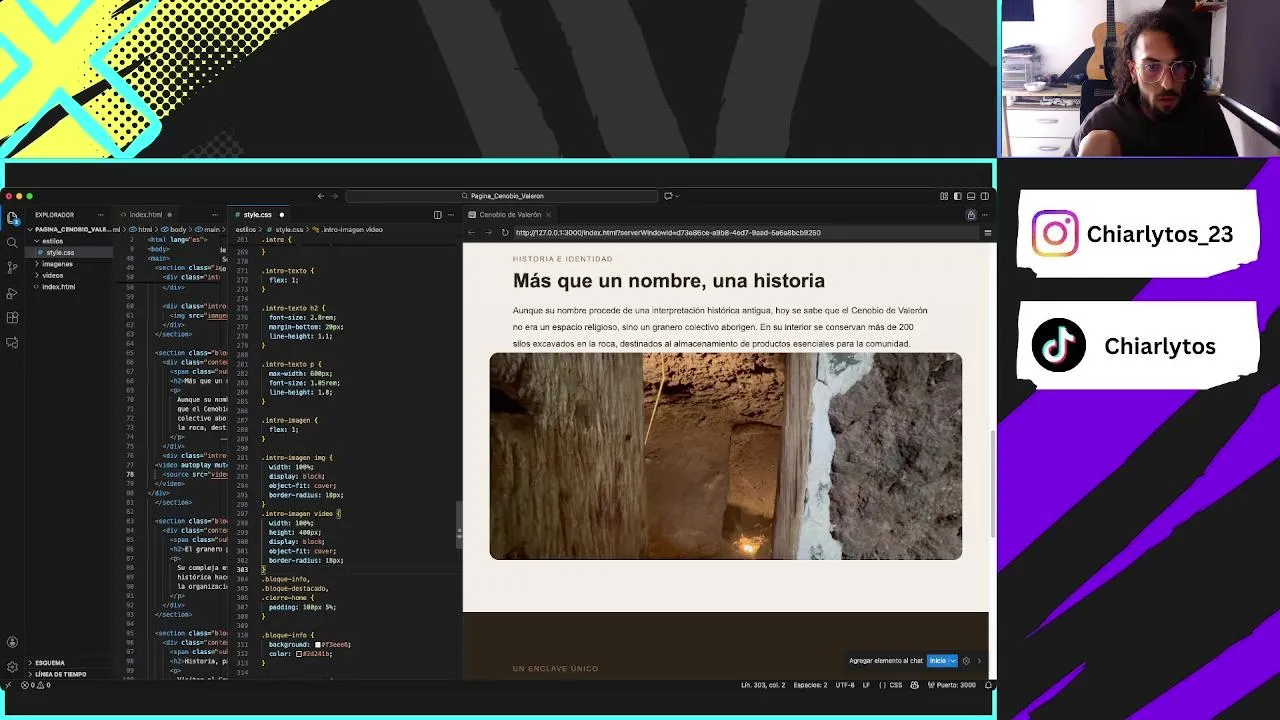This screenshot has width=1280, height=720.
Task: Click the Chiarlytos TikTok overlay
Action: point(1137,346)
